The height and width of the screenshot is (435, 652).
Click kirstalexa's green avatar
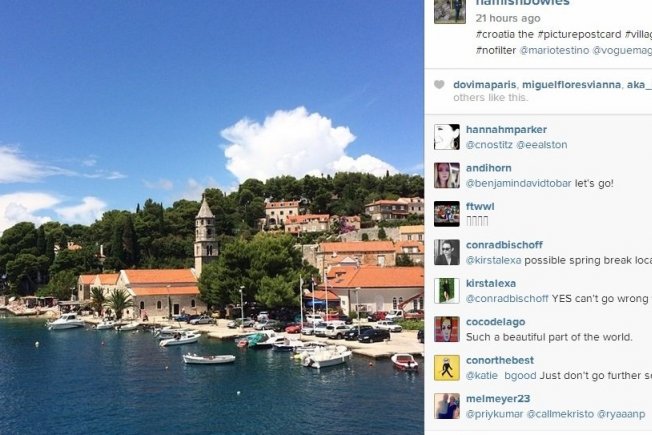click(447, 291)
